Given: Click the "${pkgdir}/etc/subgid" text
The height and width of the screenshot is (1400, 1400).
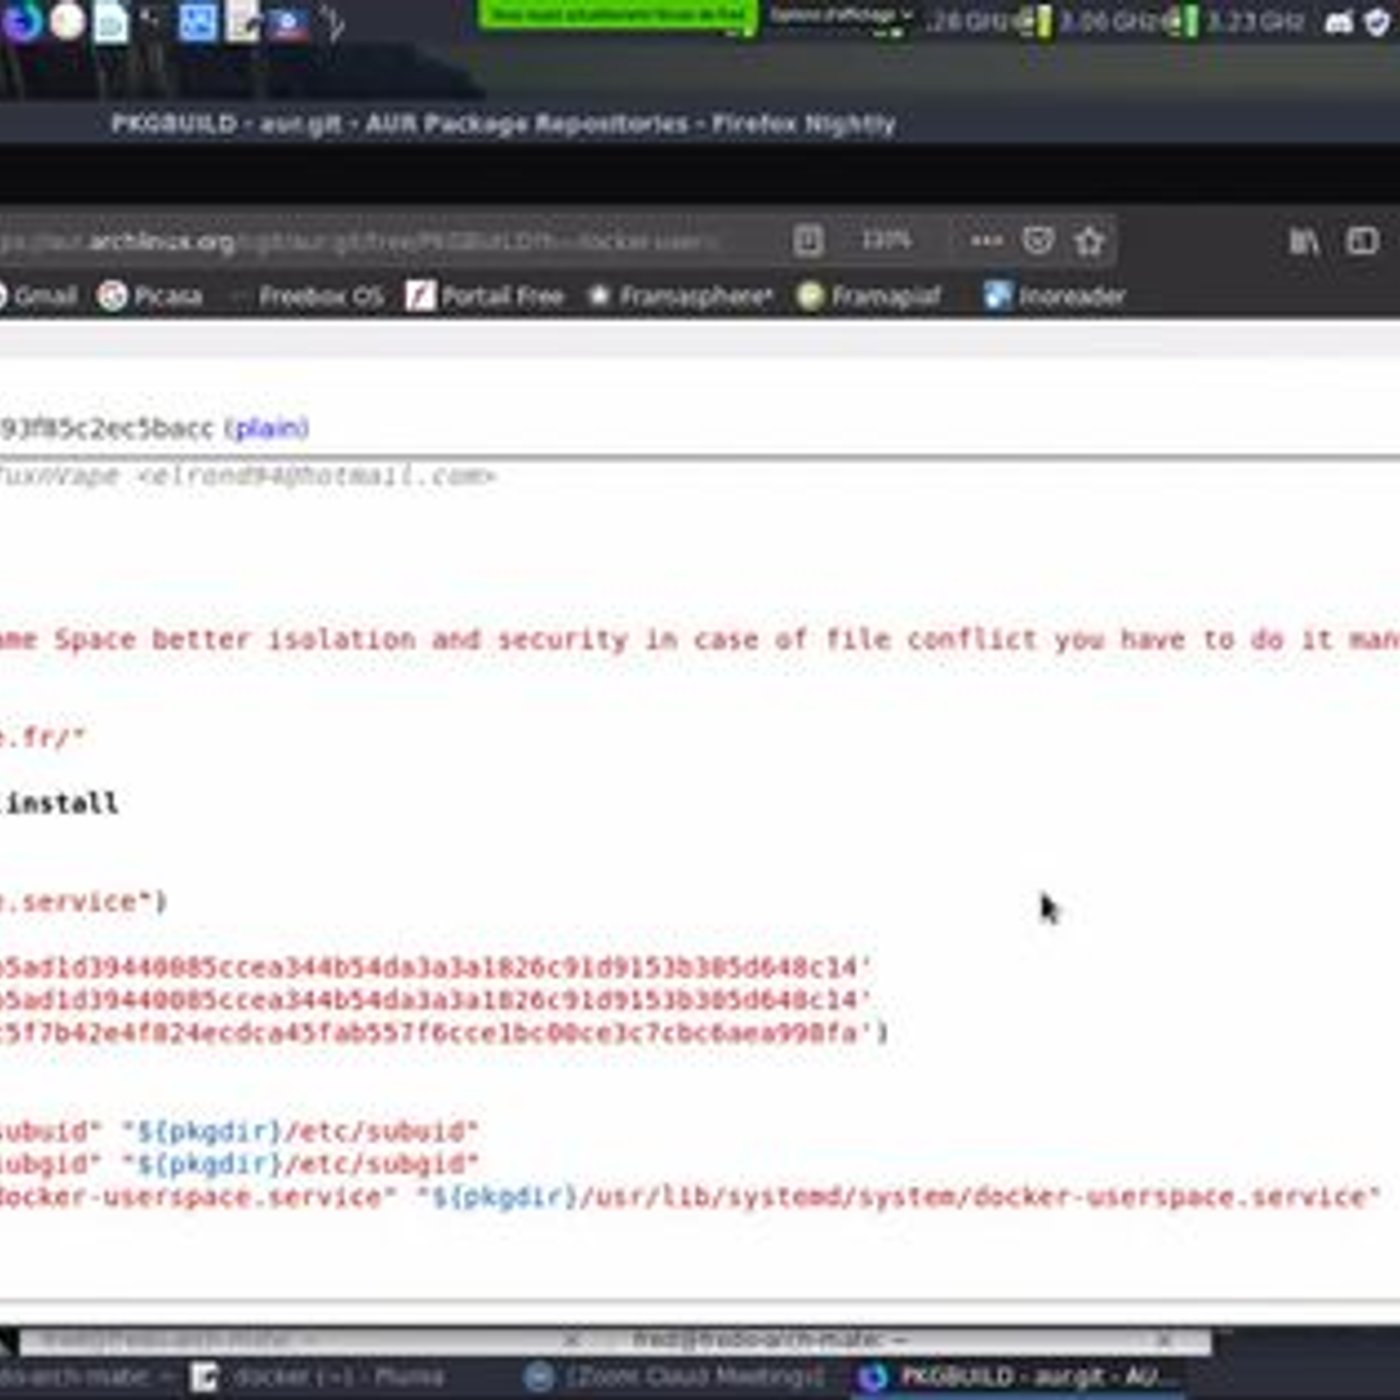Looking at the screenshot, I should 301,1164.
